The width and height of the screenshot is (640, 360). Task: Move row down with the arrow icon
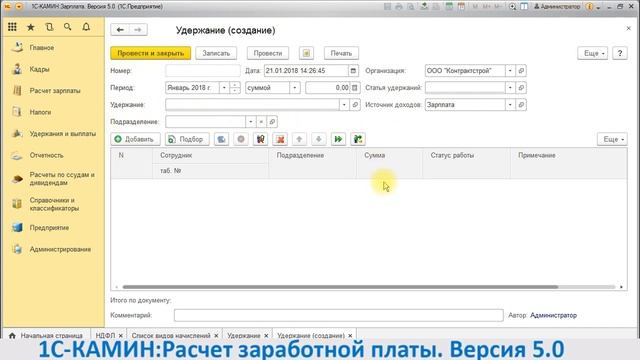319,139
